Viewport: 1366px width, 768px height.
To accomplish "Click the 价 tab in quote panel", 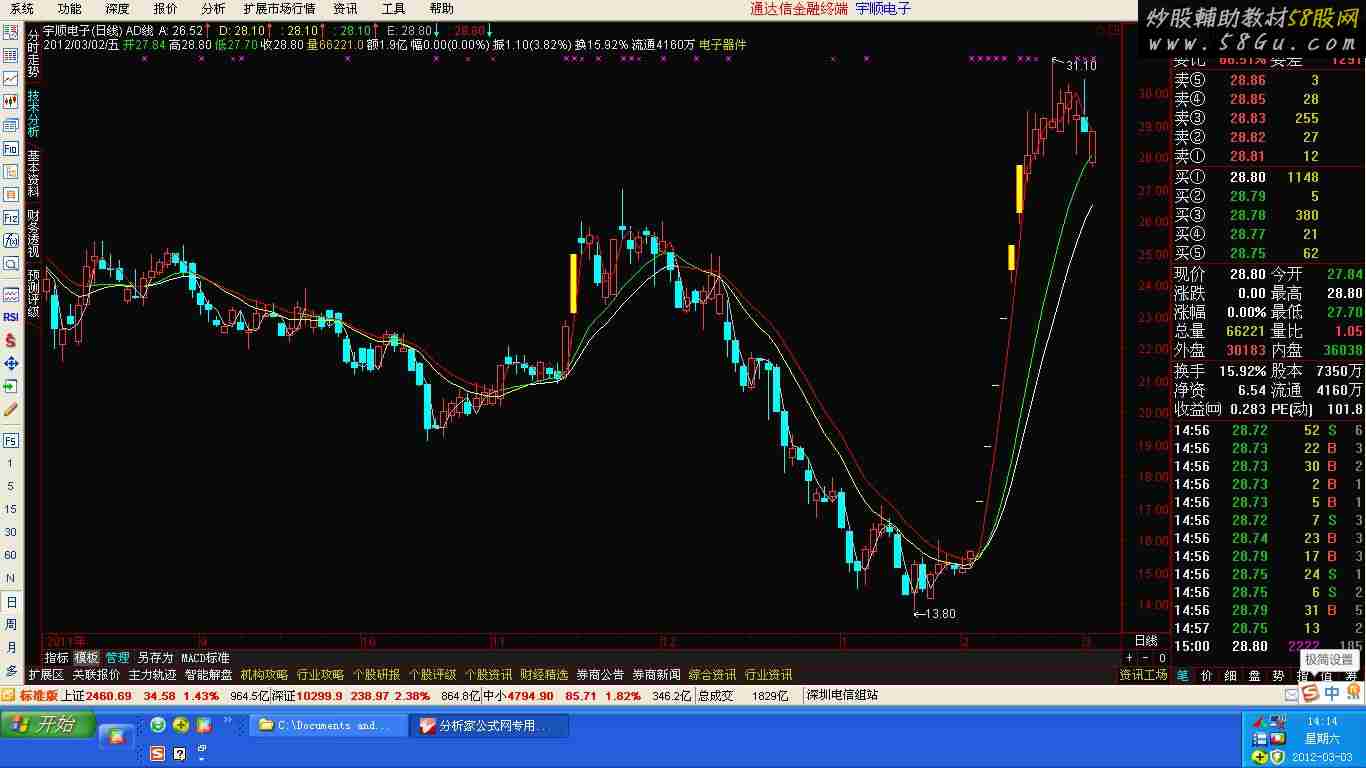I will click(1205, 675).
